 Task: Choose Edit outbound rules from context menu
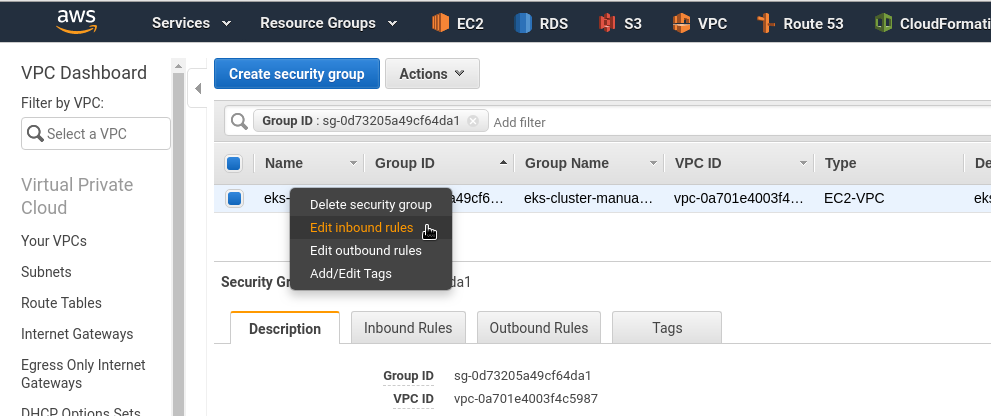[370, 251]
